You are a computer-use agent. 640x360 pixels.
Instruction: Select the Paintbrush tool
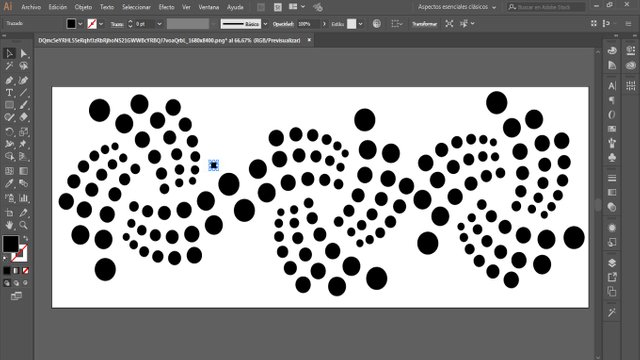23,105
